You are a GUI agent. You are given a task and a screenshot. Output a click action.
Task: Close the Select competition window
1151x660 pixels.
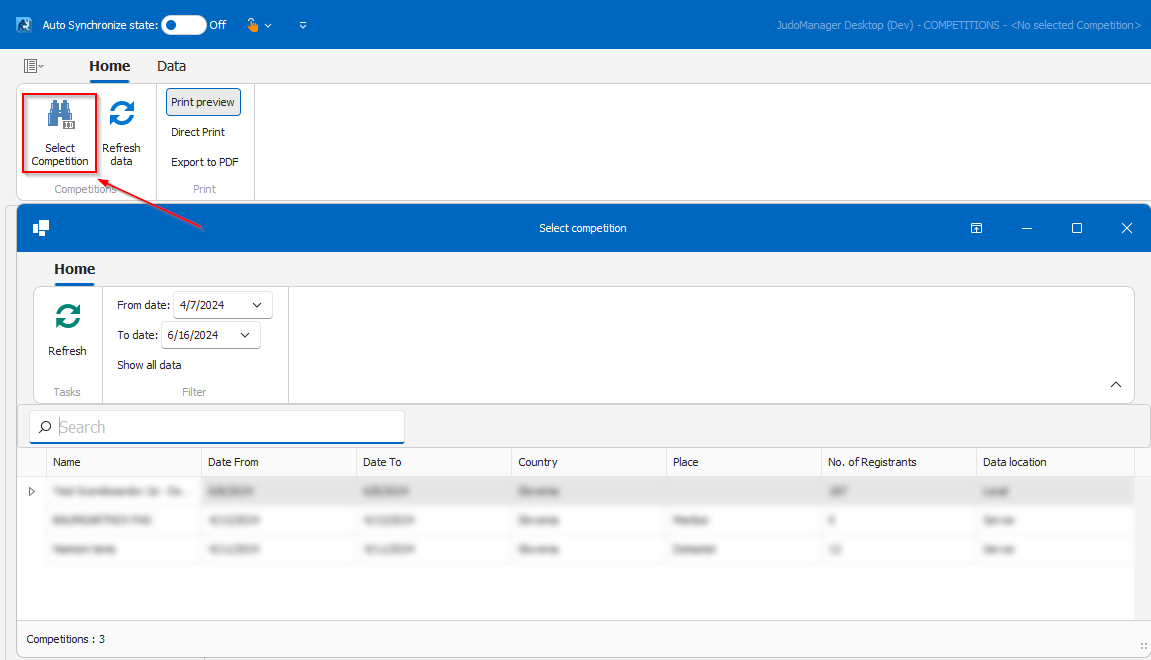click(1127, 228)
